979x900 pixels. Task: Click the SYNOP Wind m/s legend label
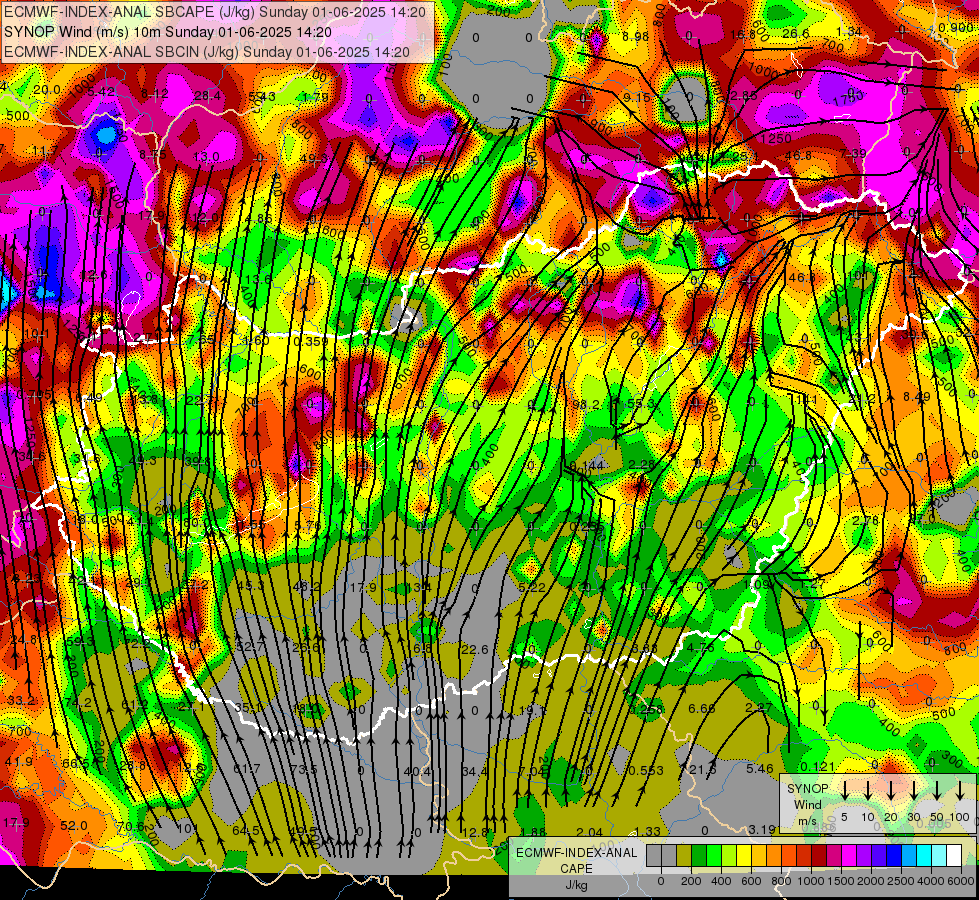pyautogui.click(x=807, y=804)
